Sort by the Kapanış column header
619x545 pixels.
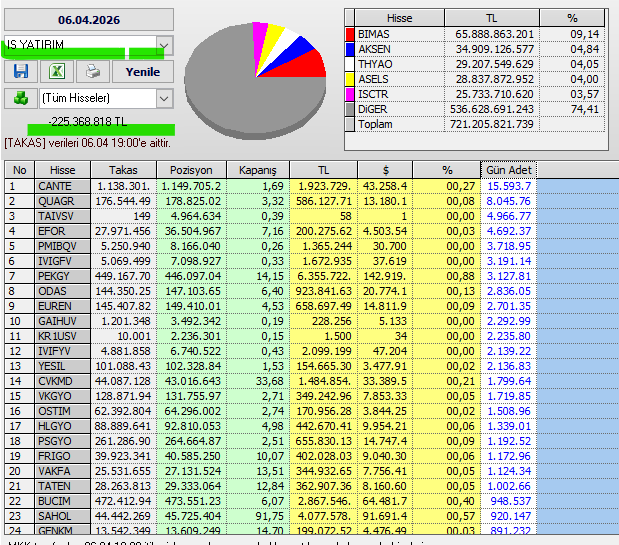point(257,170)
